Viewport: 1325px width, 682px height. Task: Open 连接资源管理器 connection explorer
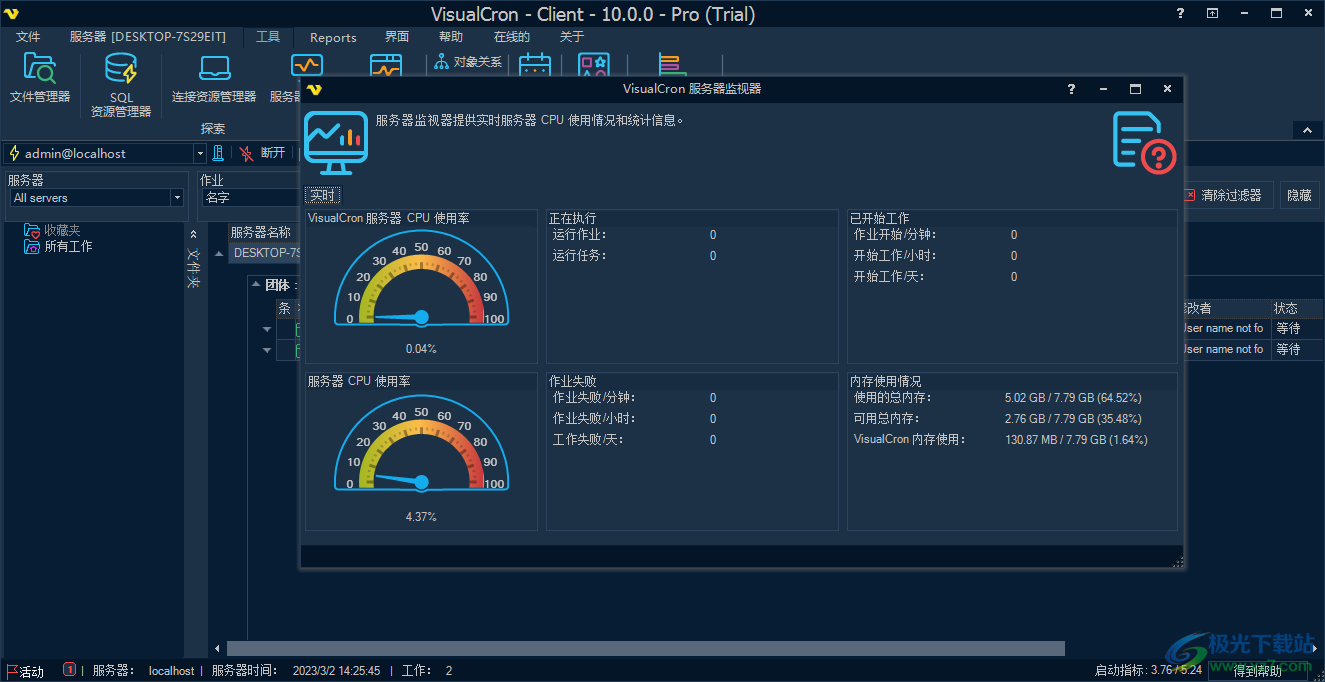click(x=214, y=79)
